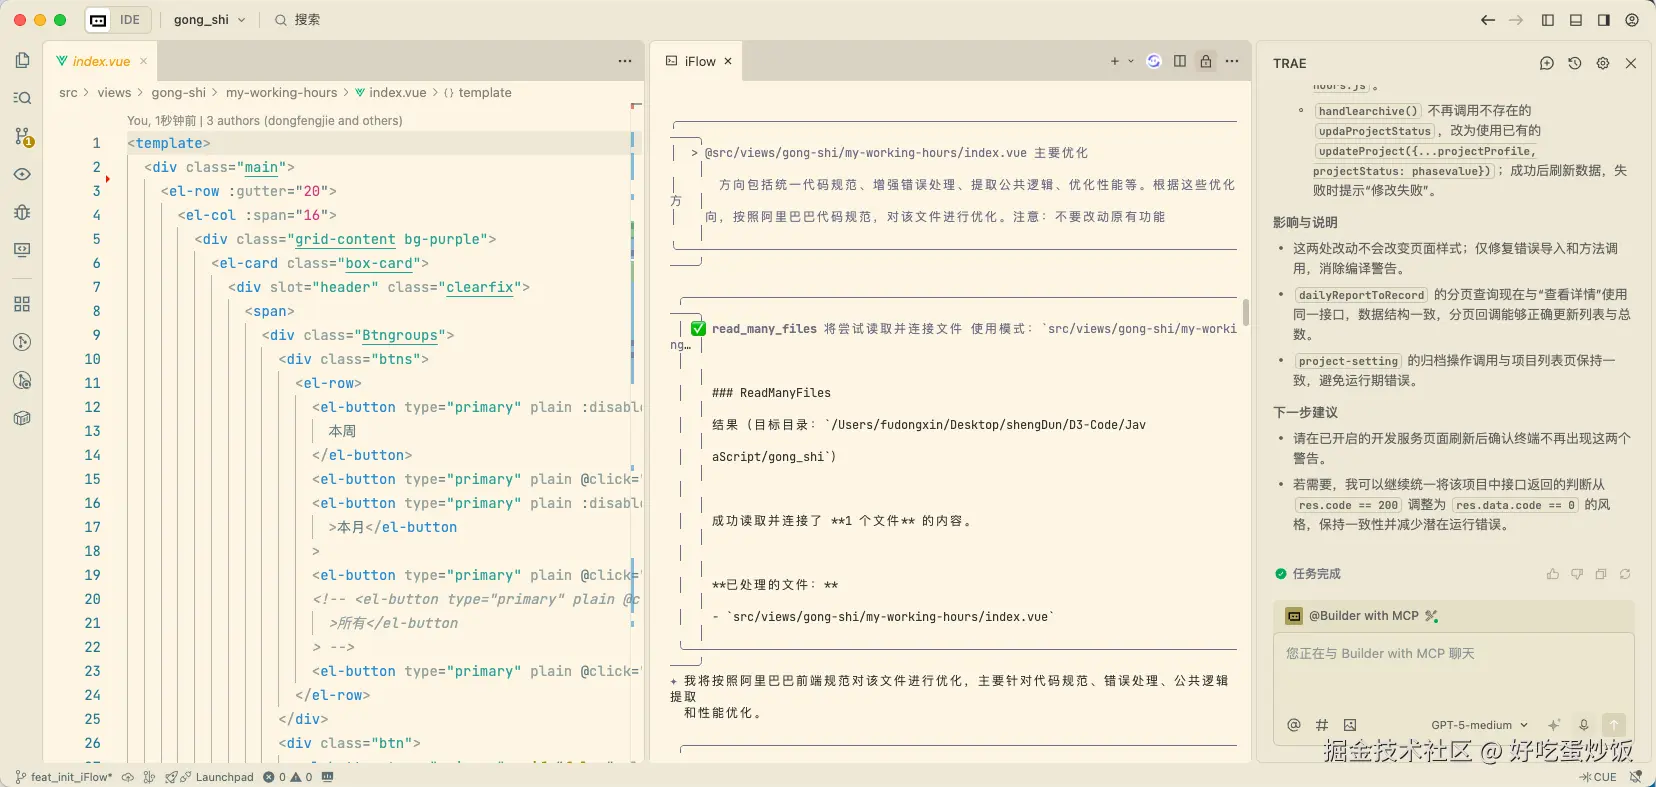Open the Extensions icon in the sidebar
Screen dimensions: 1656x787
tap(22, 304)
